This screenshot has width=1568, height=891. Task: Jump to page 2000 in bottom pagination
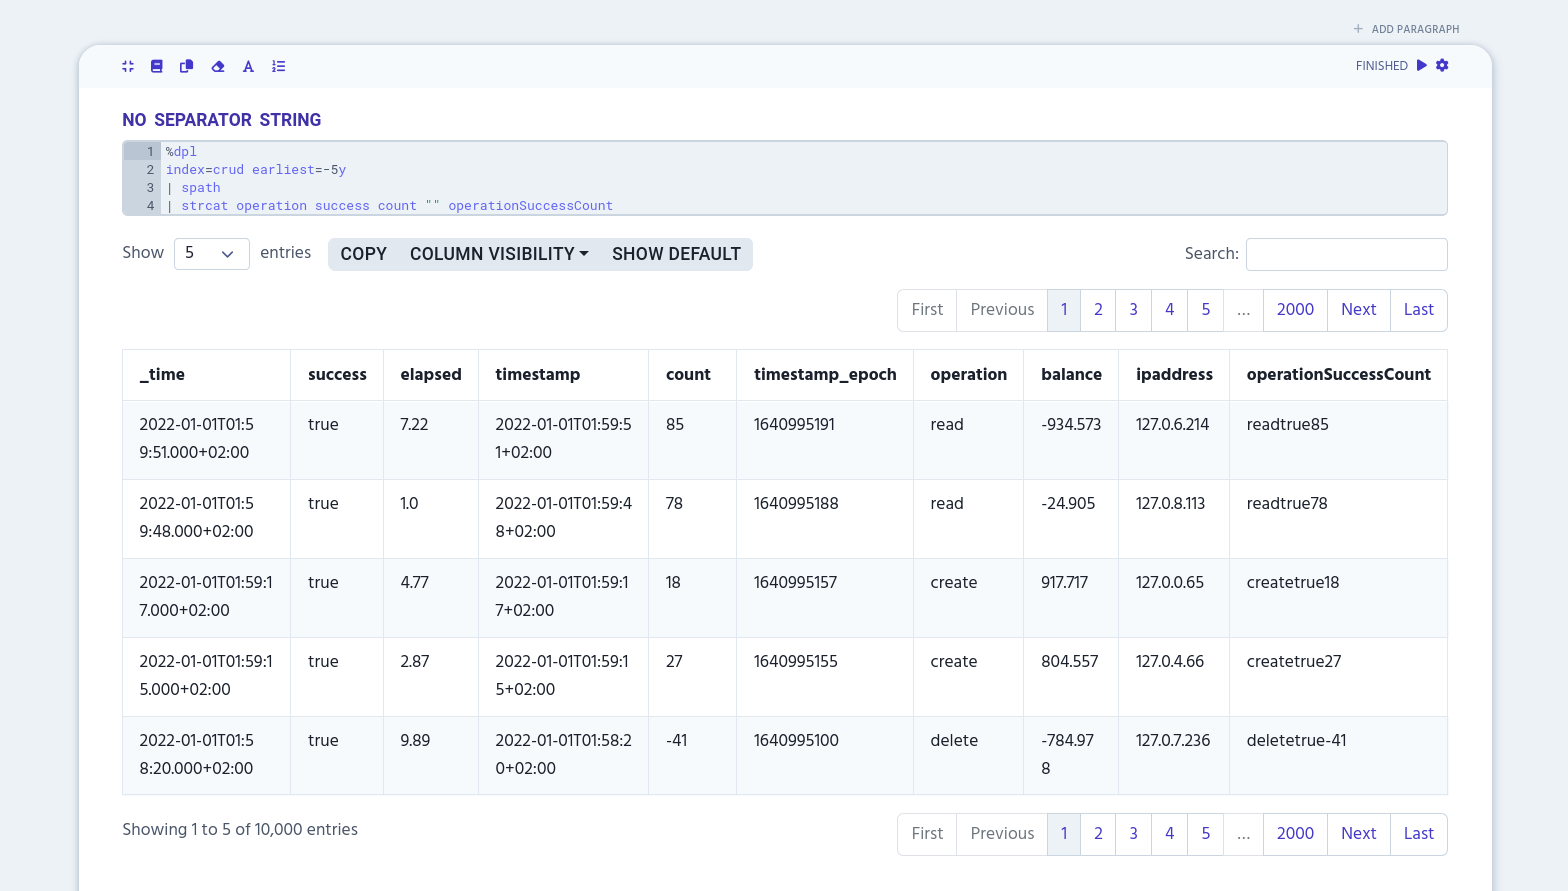click(x=1295, y=834)
